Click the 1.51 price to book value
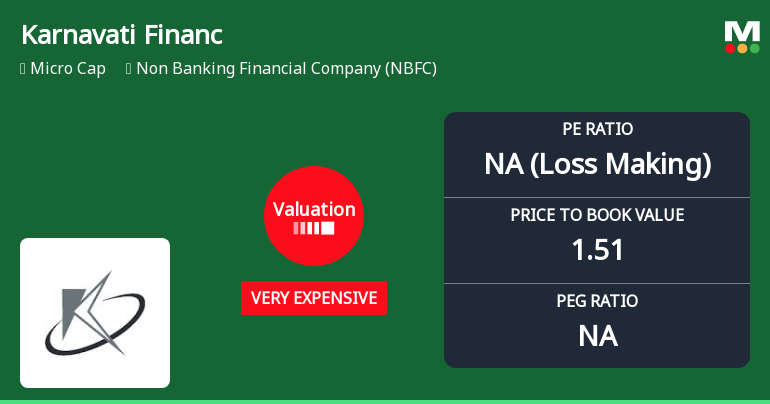This screenshot has width=770, height=404. [597, 250]
